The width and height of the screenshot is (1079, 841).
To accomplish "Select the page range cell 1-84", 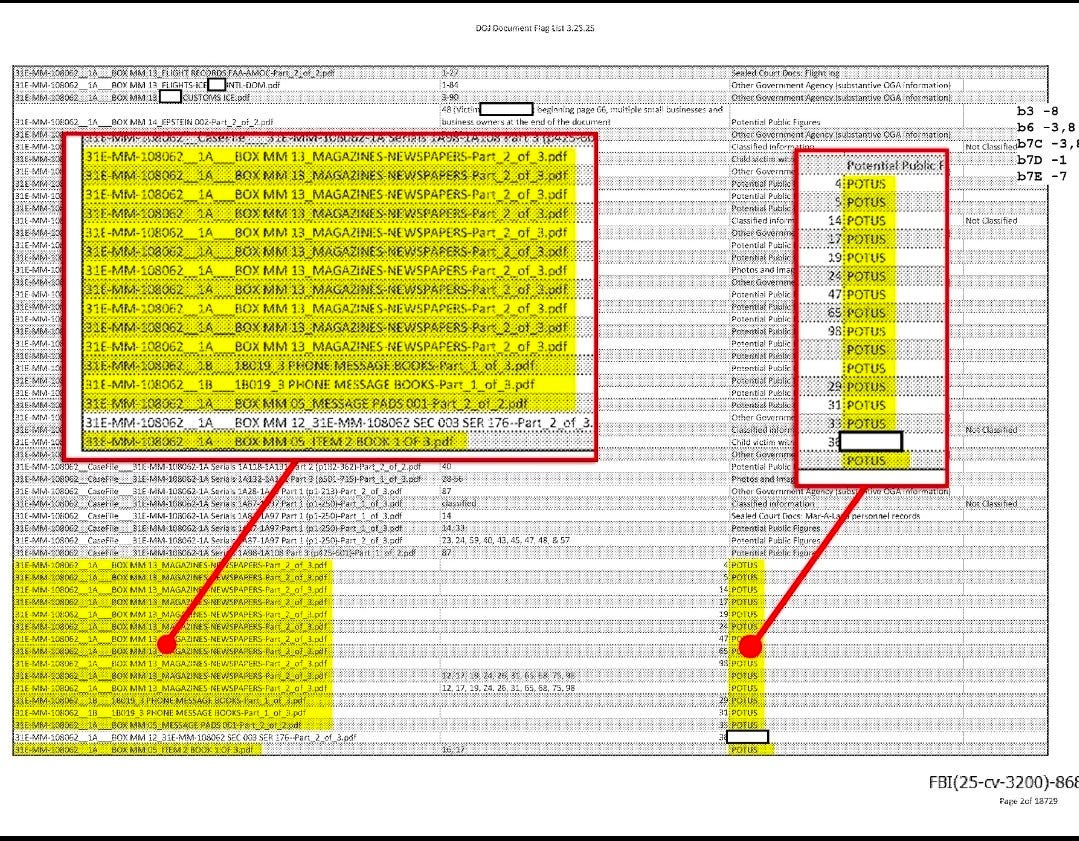I will pyautogui.click(x=449, y=85).
